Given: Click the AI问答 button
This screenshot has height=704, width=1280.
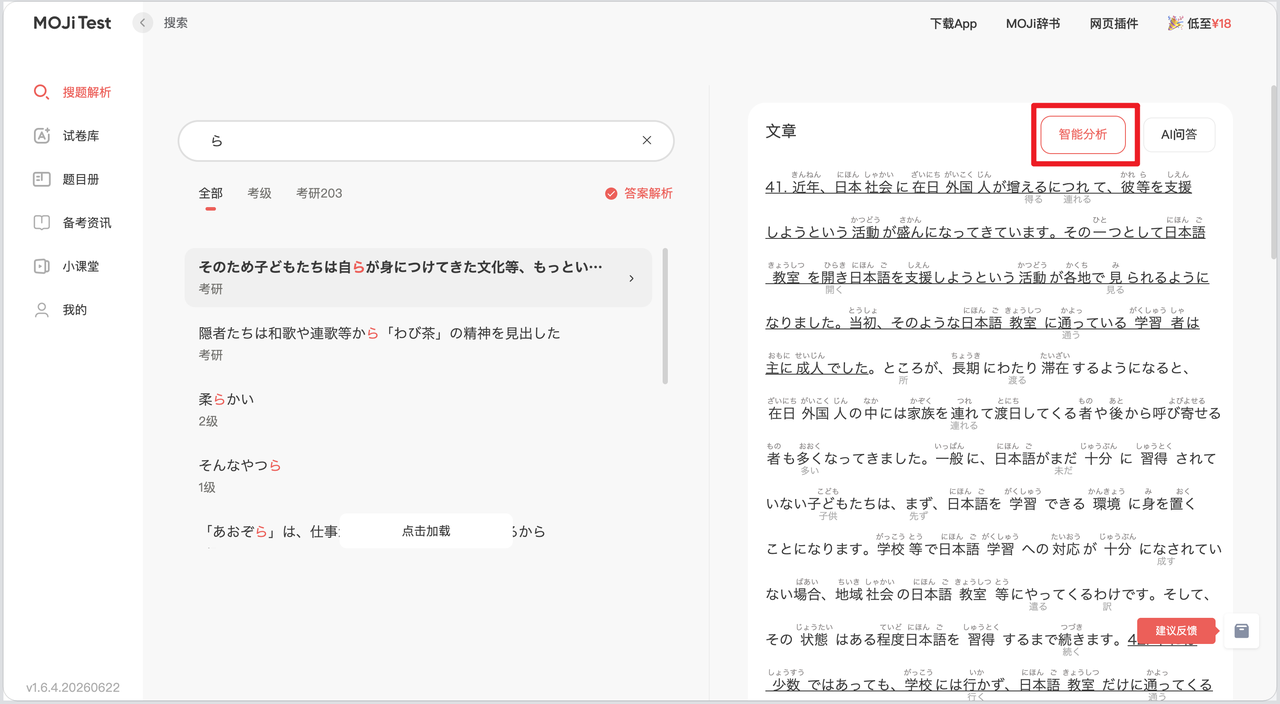Looking at the screenshot, I should coord(1179,134).
